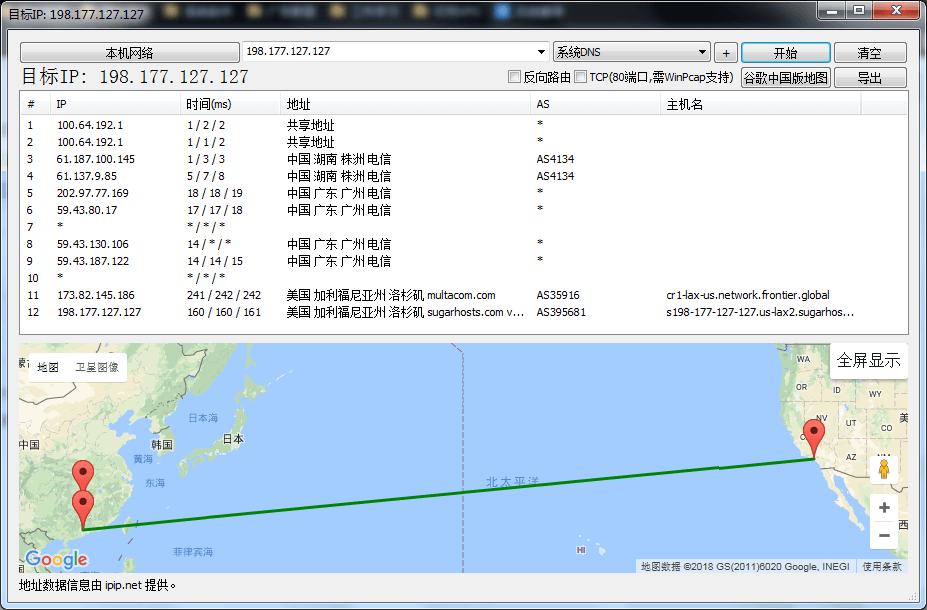
Task: Click the Street View pegman icon
Action: 883,469
